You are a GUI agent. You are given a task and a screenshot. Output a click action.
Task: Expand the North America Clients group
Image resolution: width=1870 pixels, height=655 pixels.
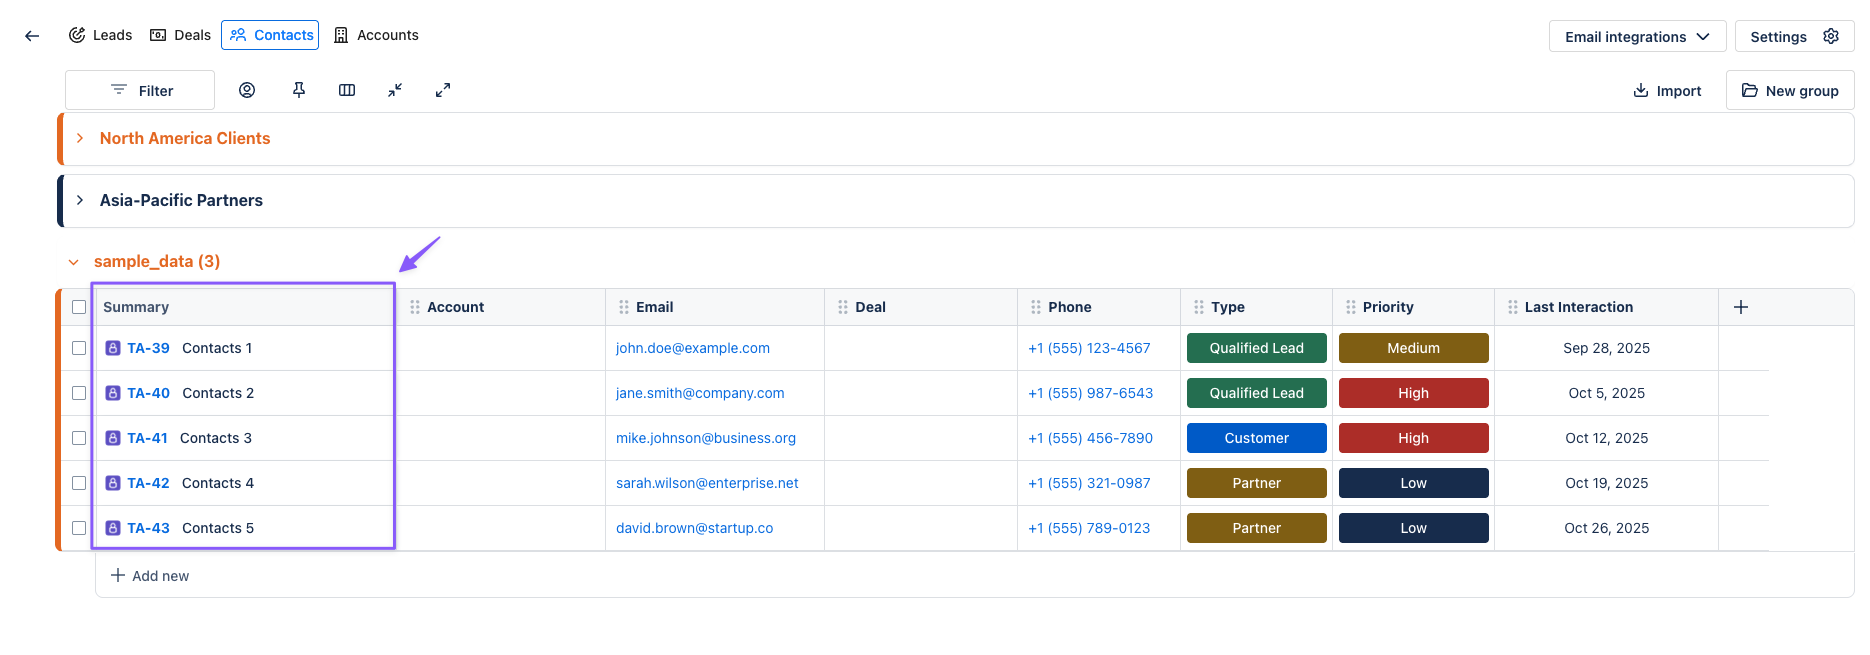coord(80,139)
